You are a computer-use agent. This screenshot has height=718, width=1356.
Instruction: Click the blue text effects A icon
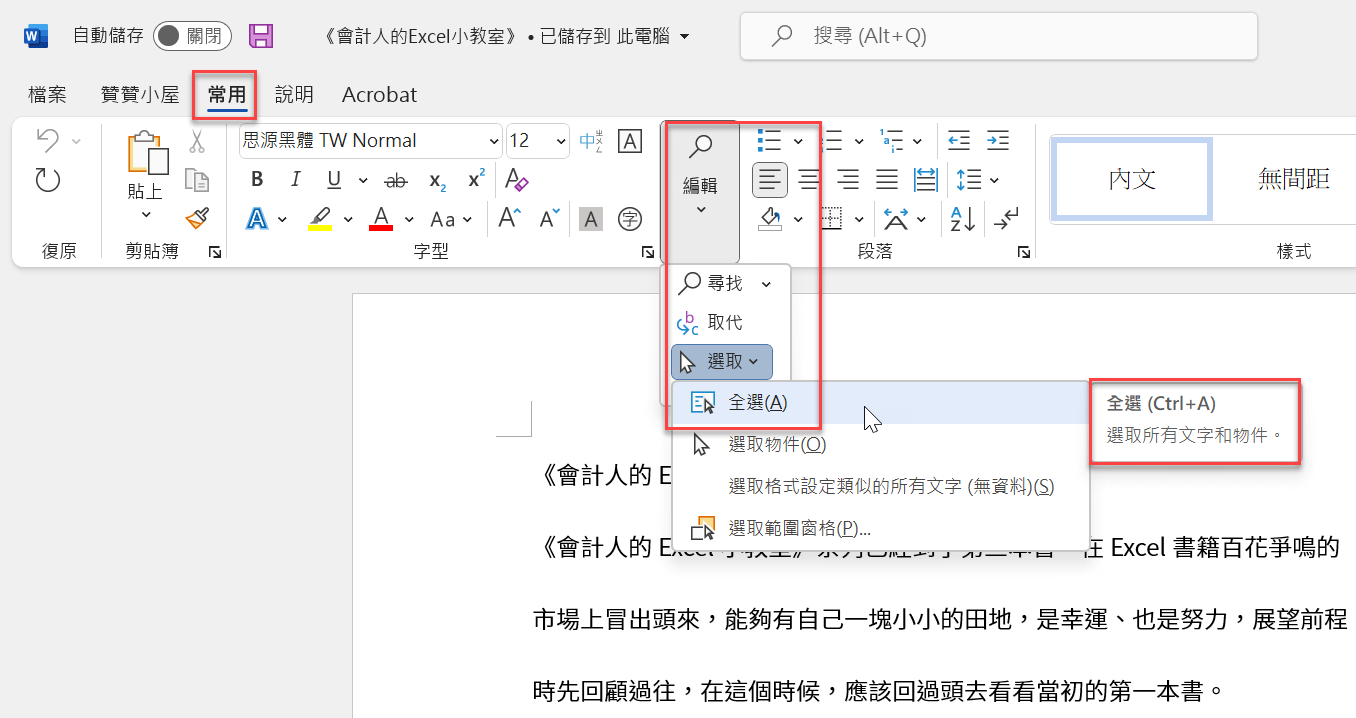(257, 218)
